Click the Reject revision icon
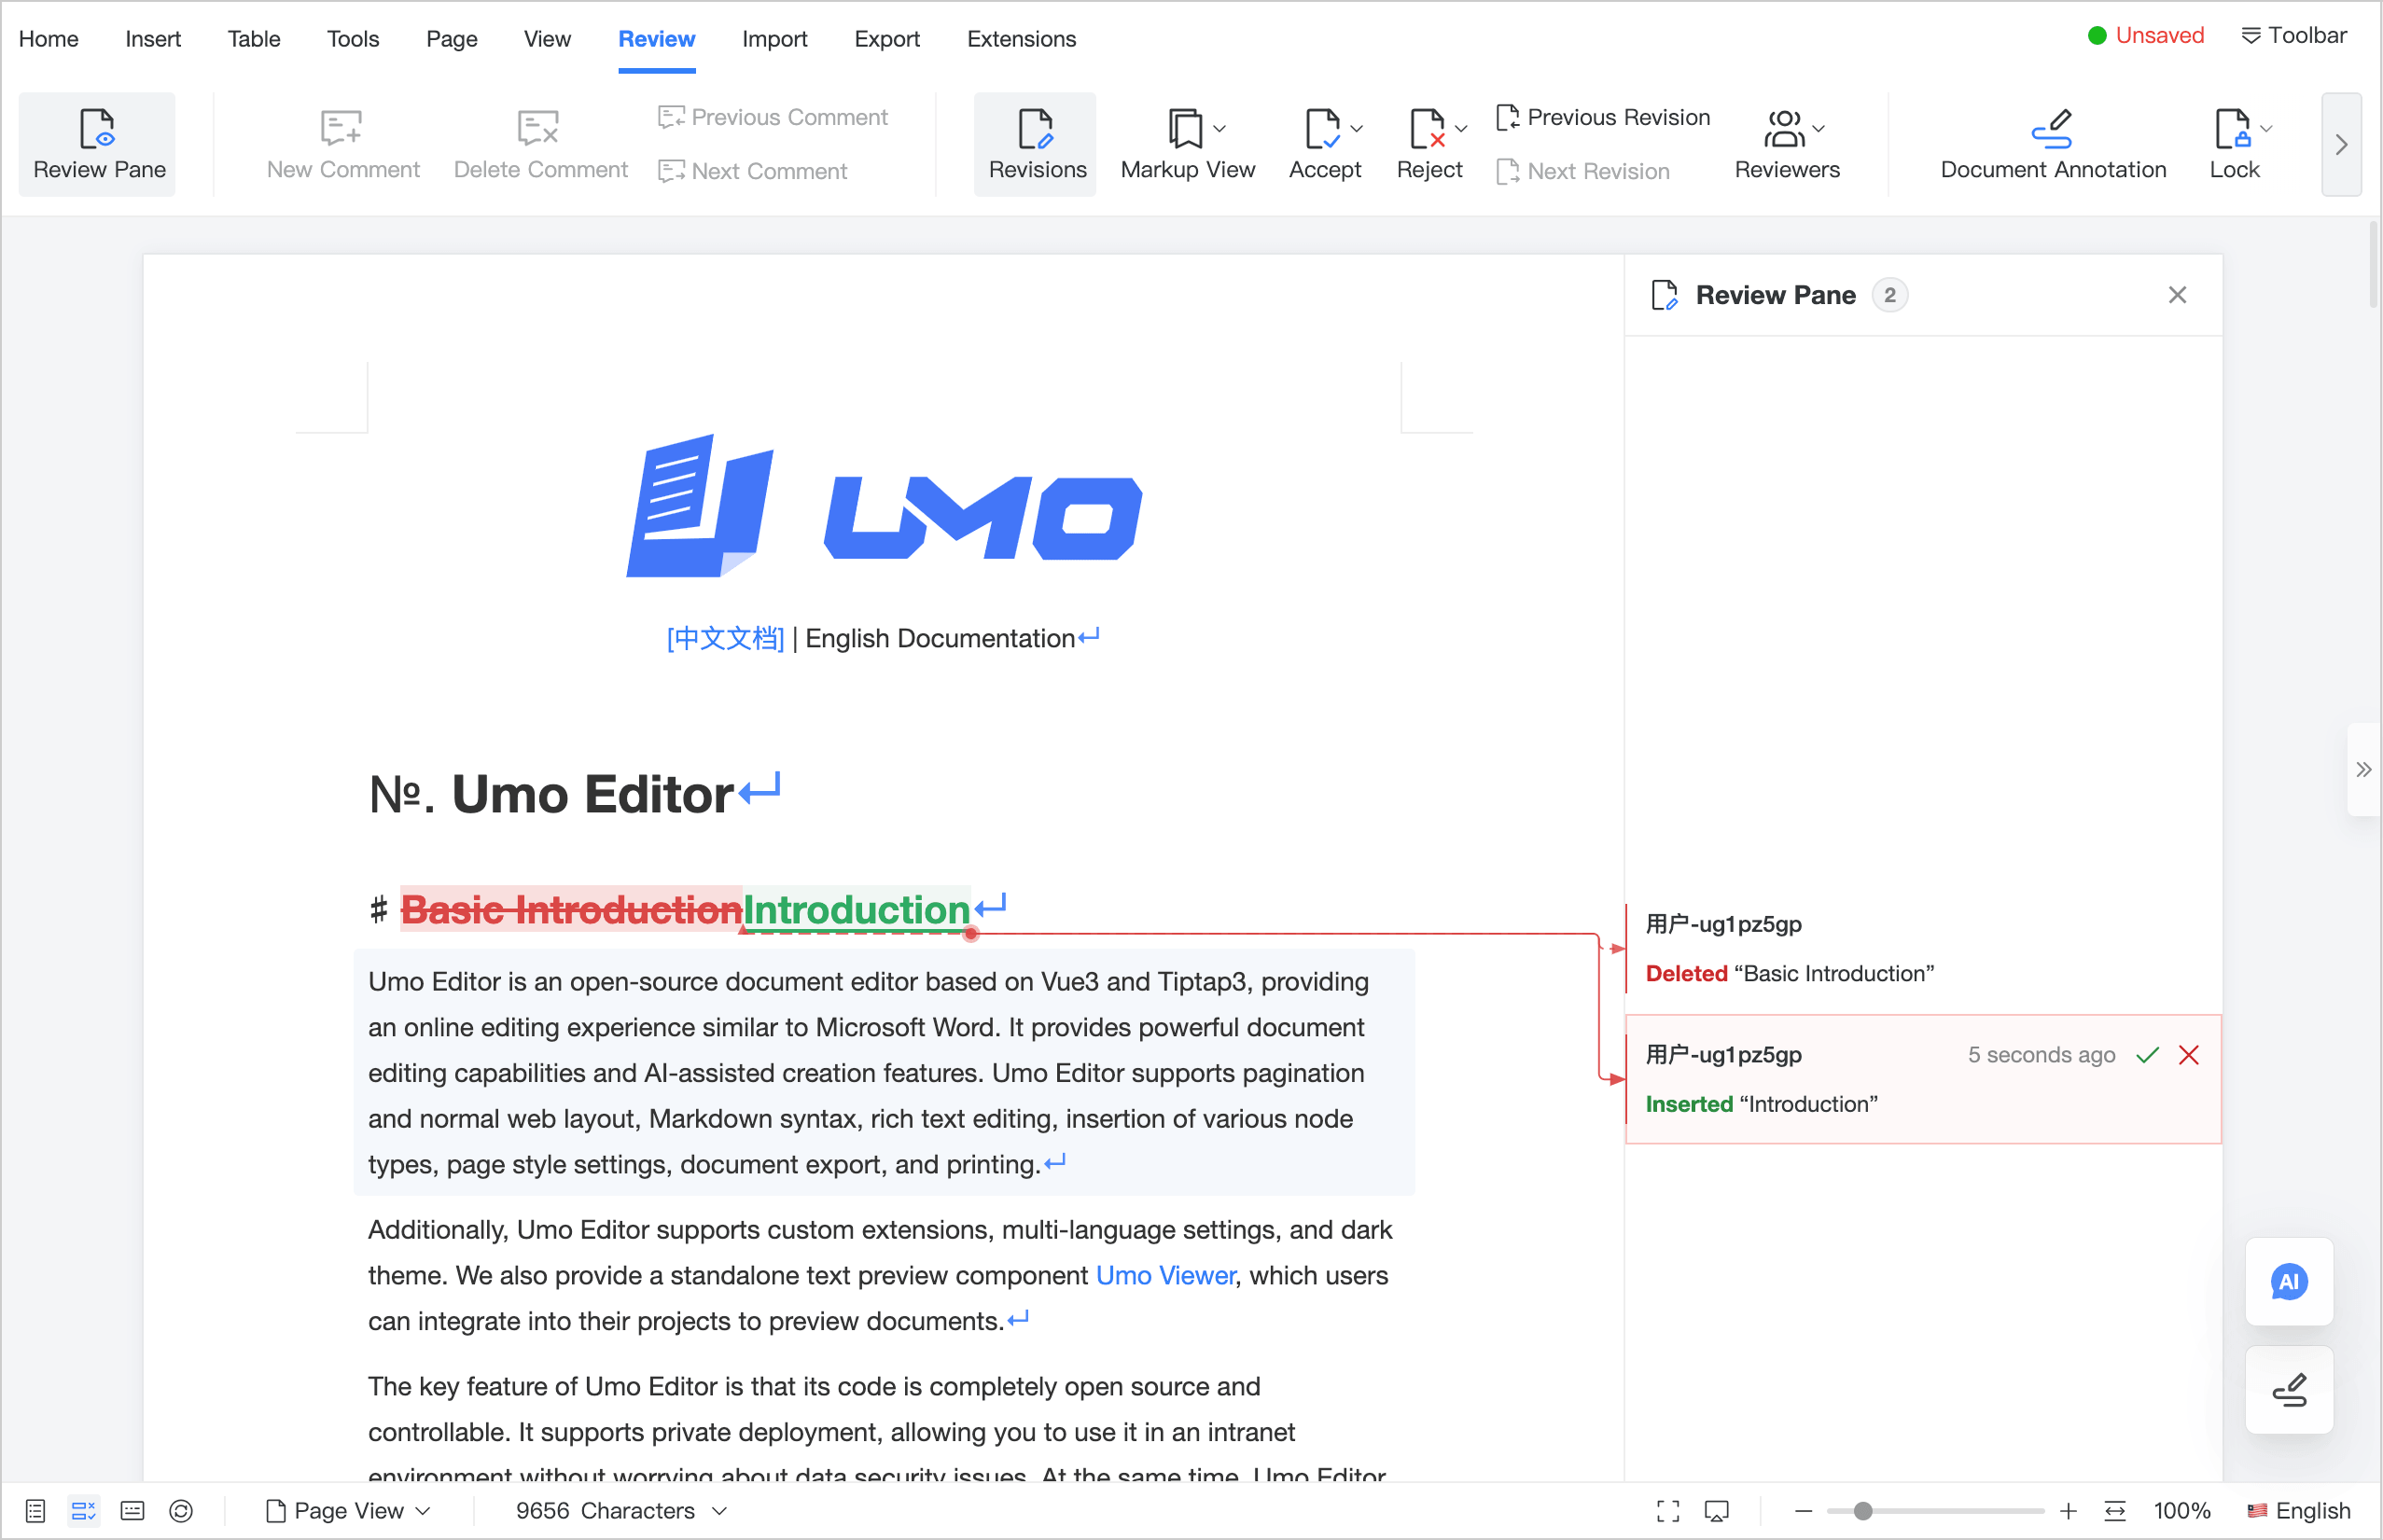 (x=1426, y=127)
